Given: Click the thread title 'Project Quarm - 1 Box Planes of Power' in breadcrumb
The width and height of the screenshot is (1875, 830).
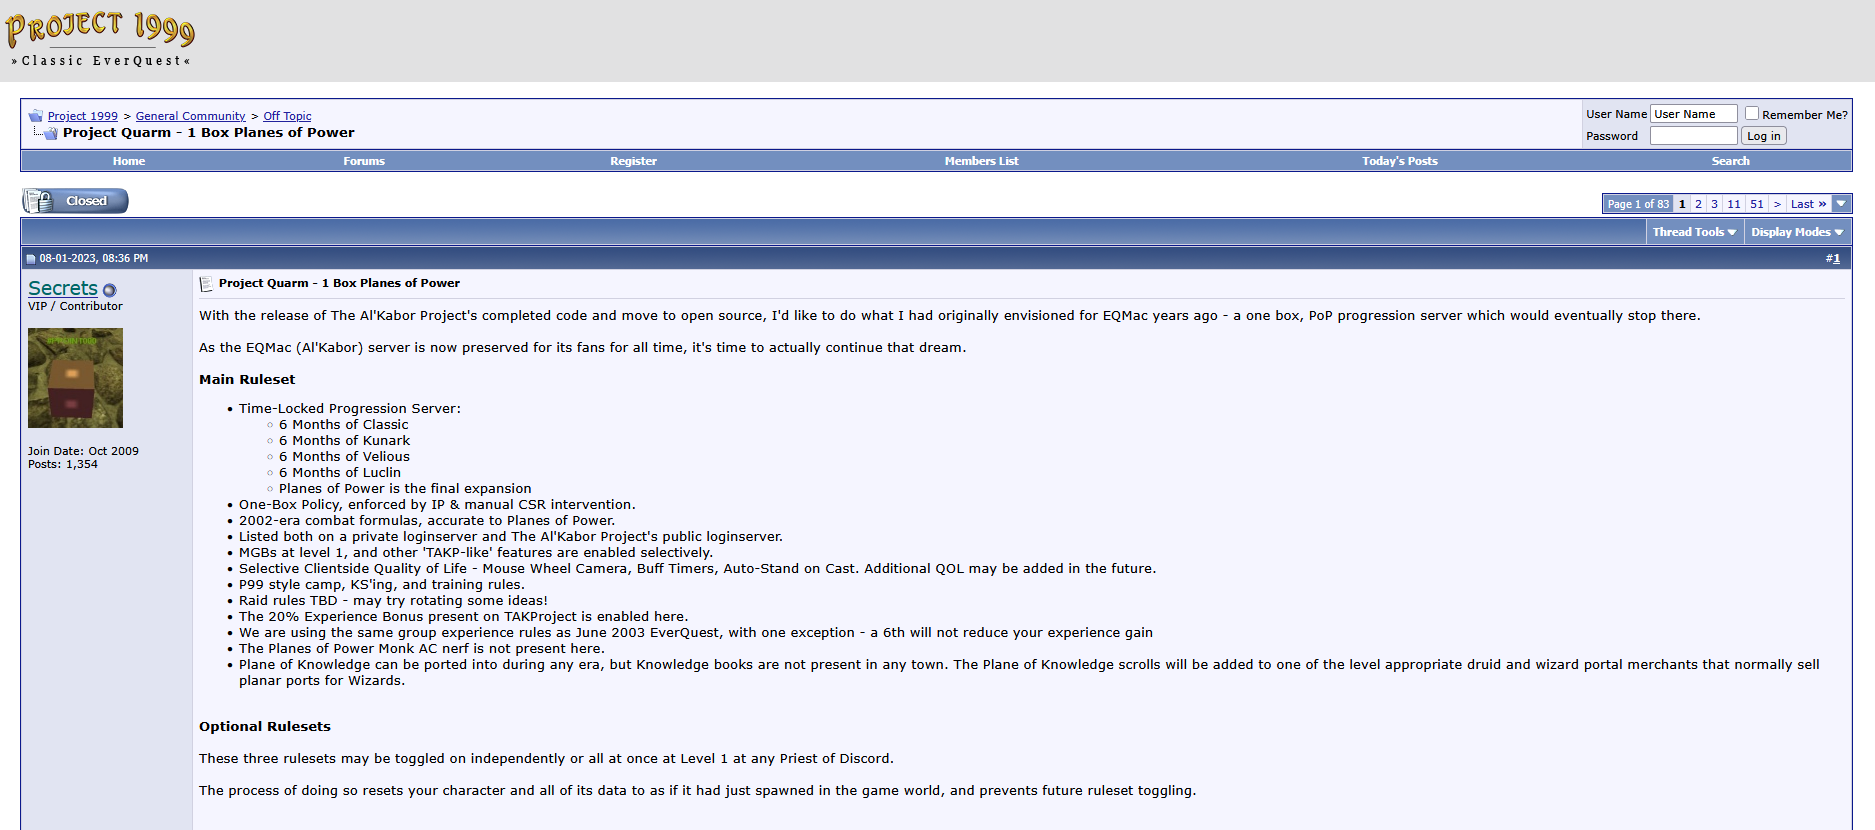Looking at the screenshot, I should tap(208, 133).
